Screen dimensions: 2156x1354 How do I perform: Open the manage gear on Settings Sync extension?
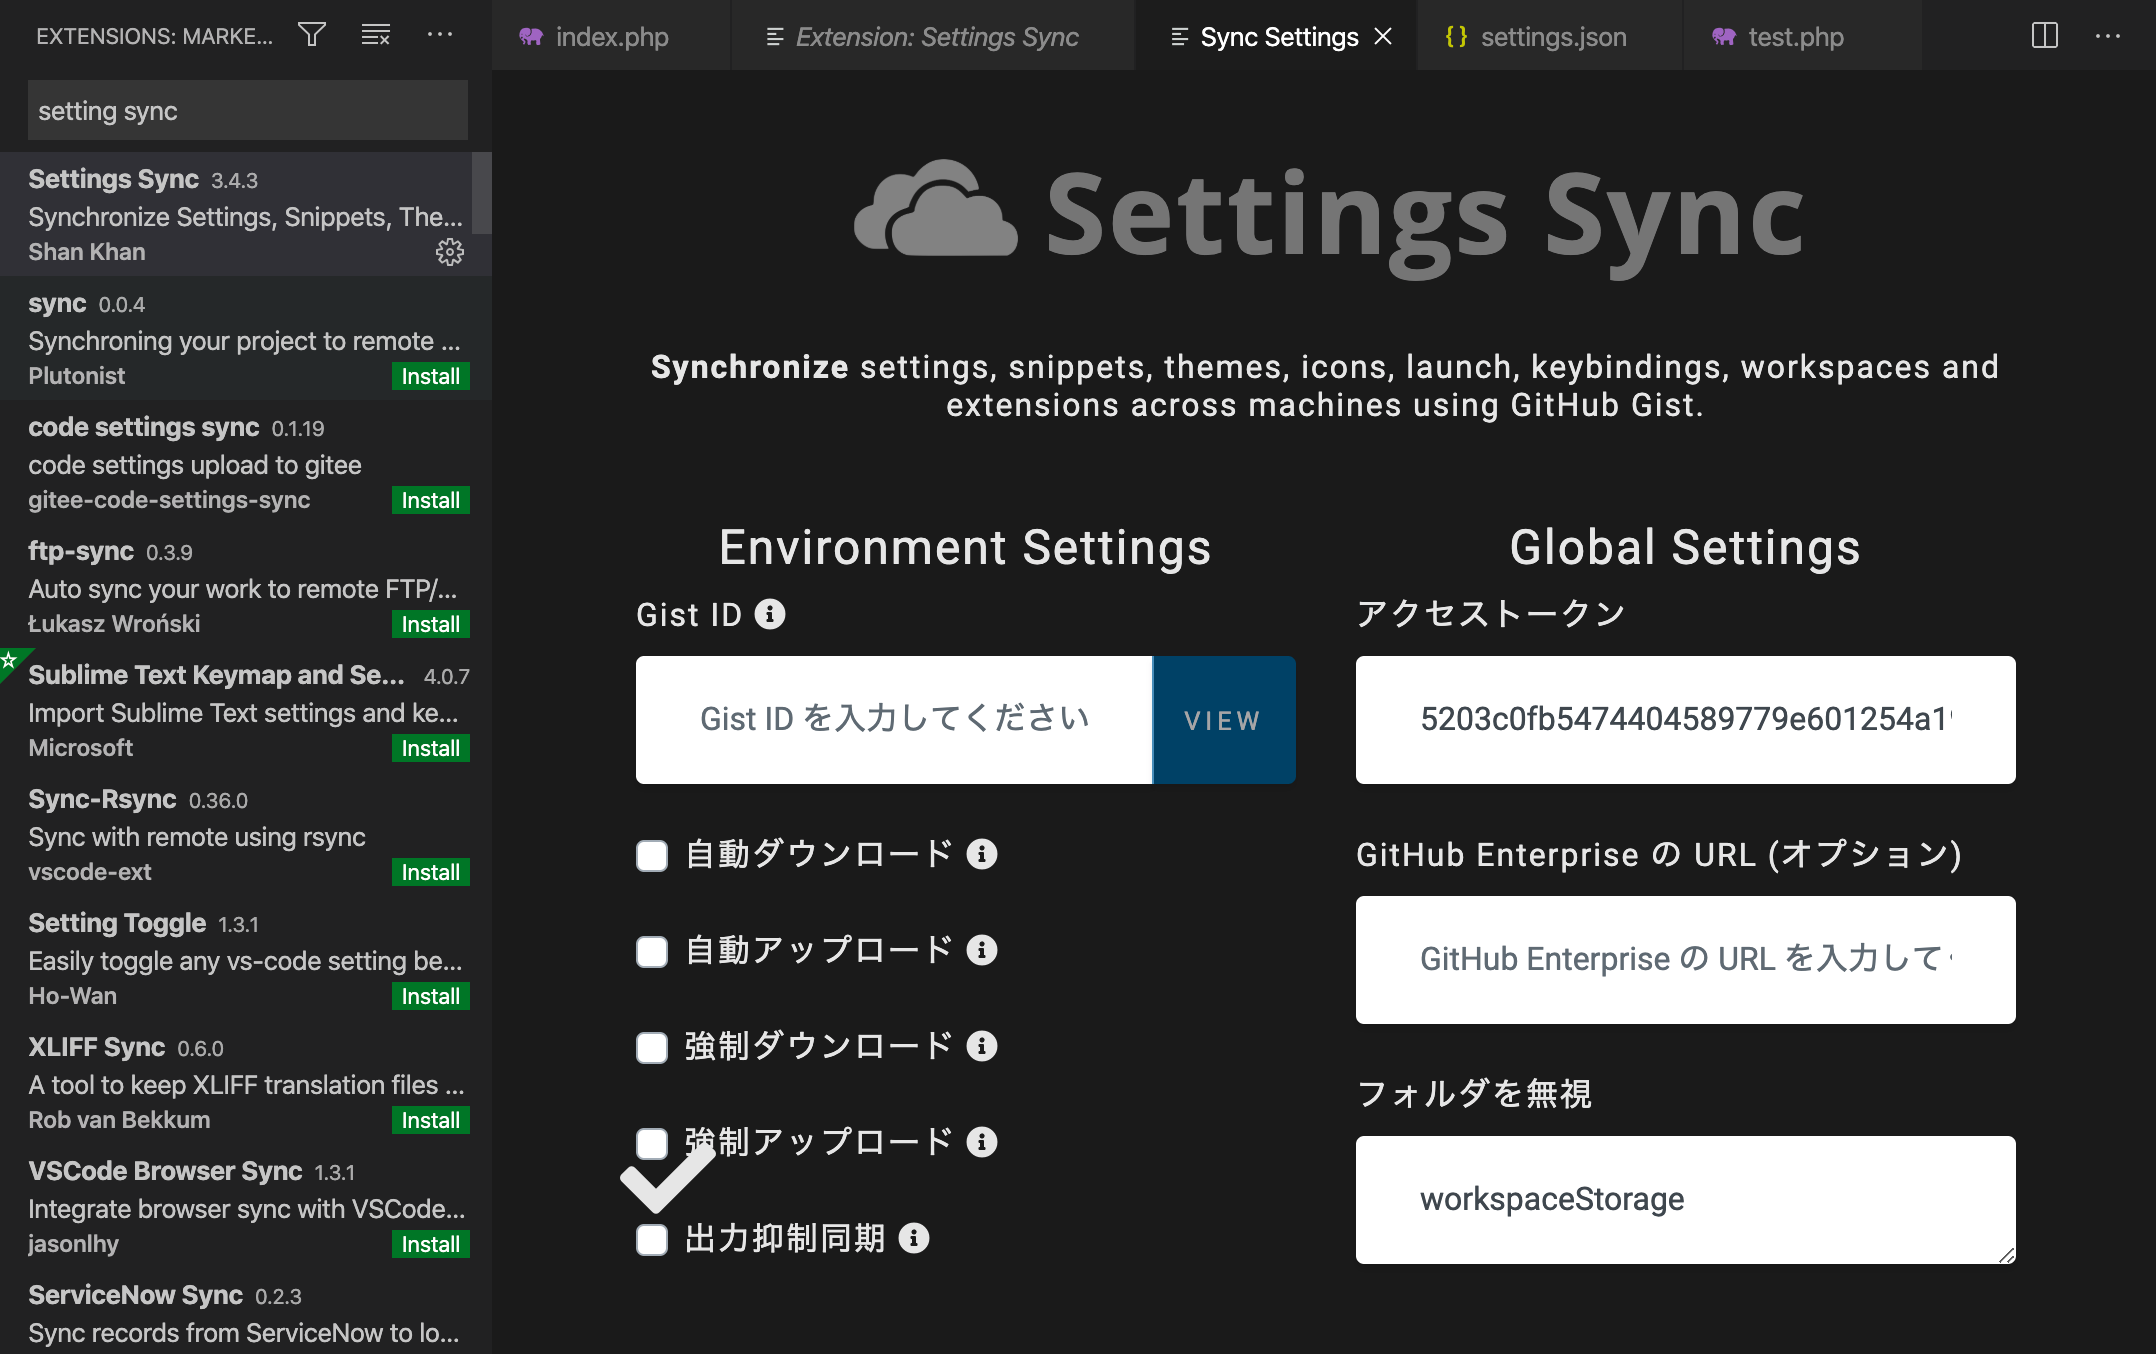click(x=451, y=253)
